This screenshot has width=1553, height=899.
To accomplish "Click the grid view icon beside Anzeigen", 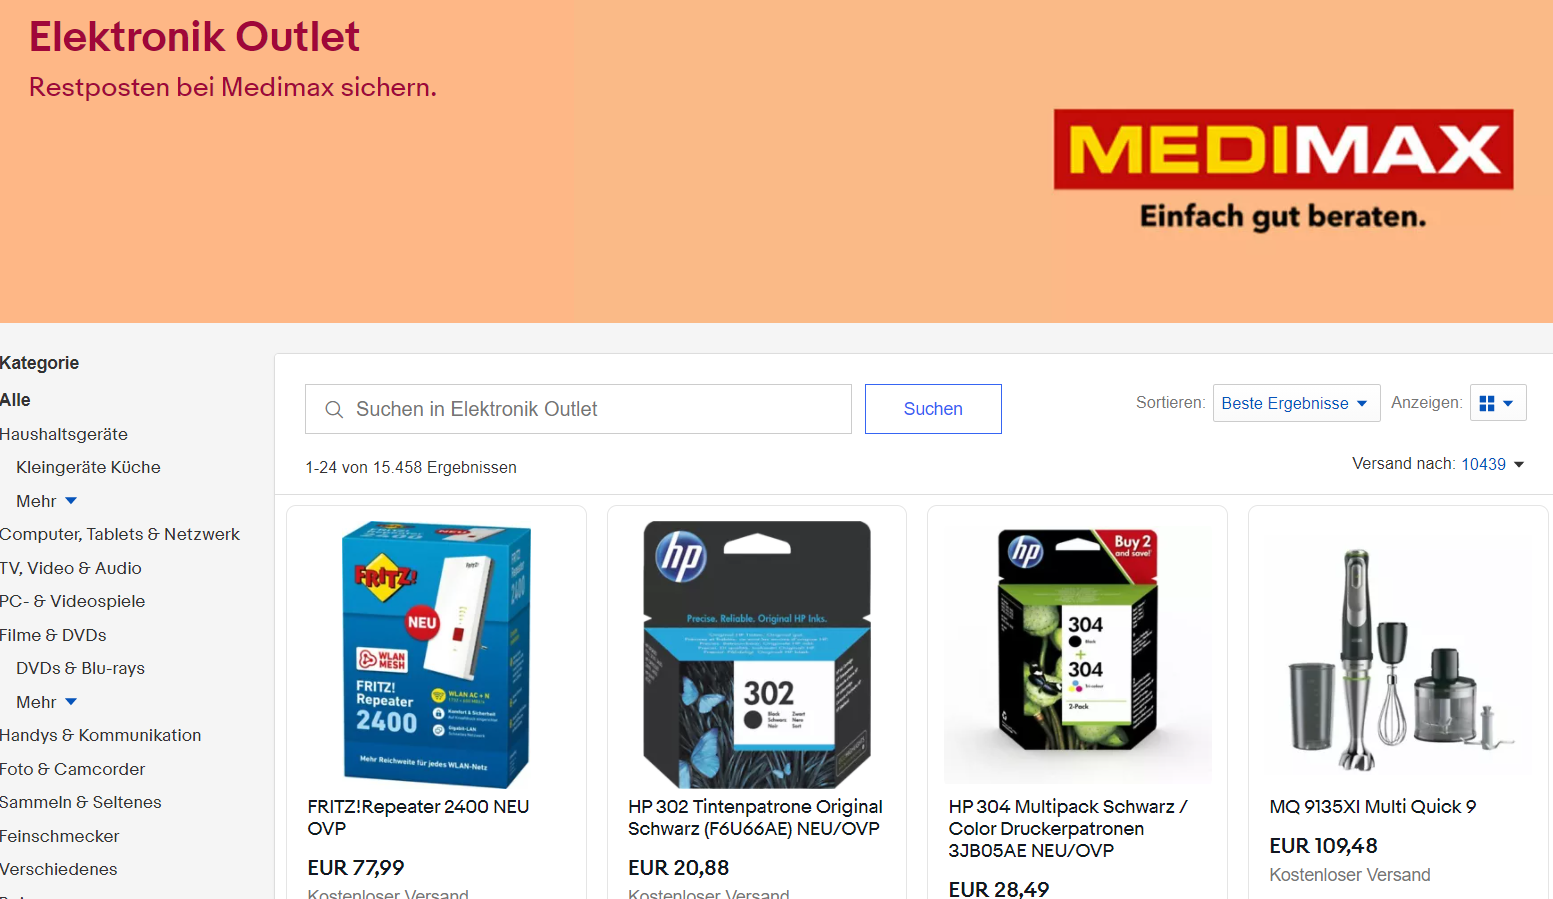I will coord(1498,403).
